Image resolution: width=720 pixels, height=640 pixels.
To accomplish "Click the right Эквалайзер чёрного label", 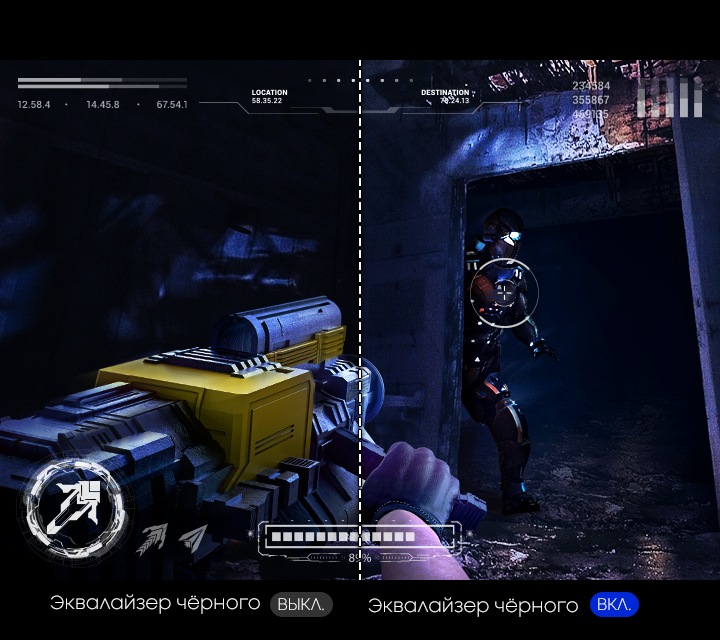I will [473, 605].
